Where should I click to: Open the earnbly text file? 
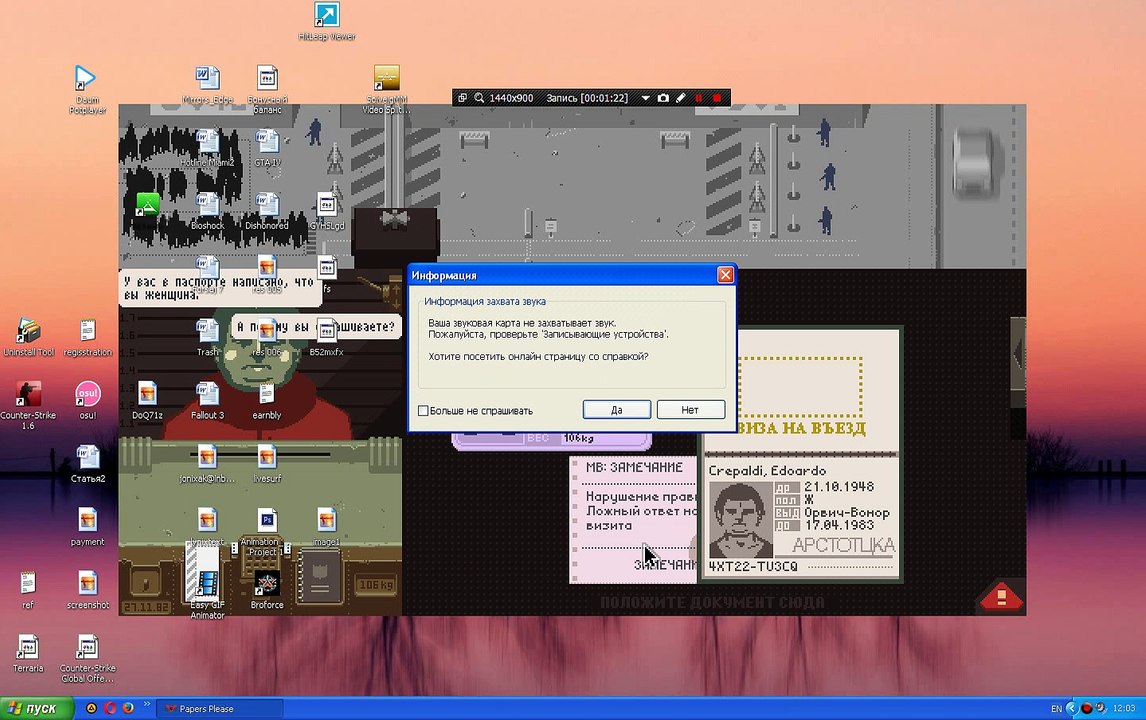(x=267, y=401)
